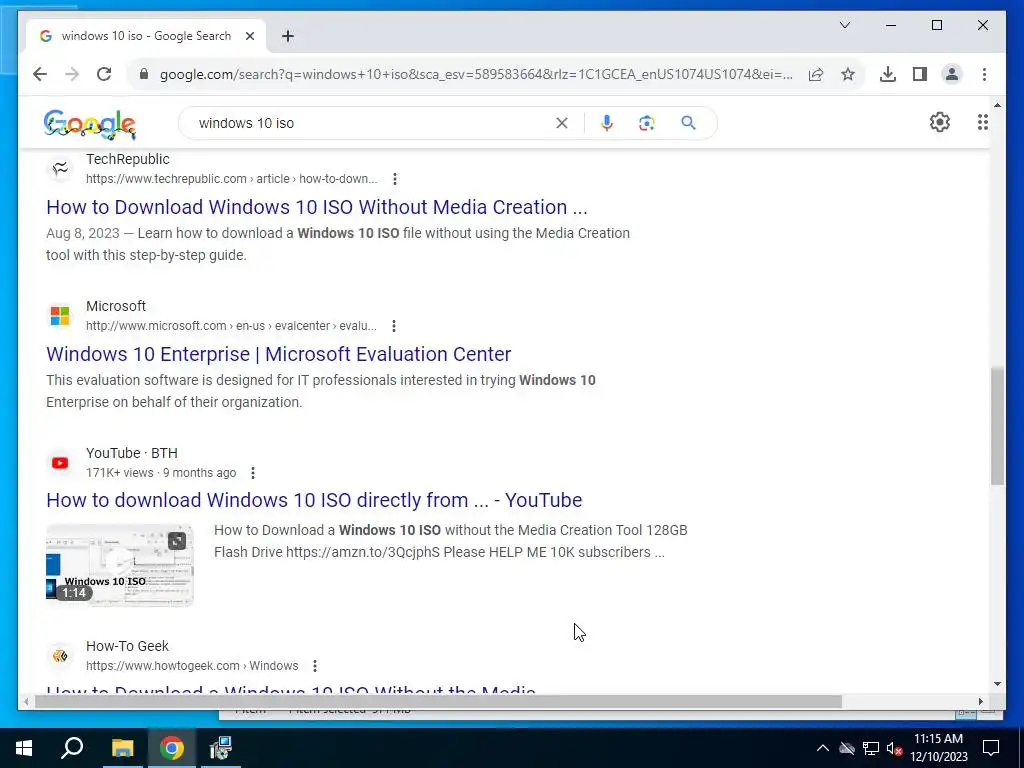Screen dimensions: 1024x768
Task: Click the TechRepublic site favicon
Action: click(x=60, y=169)
